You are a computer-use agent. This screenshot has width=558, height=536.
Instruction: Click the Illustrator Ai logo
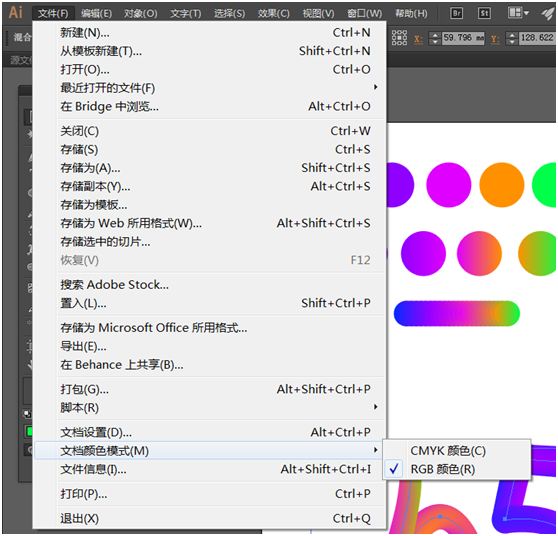click(16, 12)
